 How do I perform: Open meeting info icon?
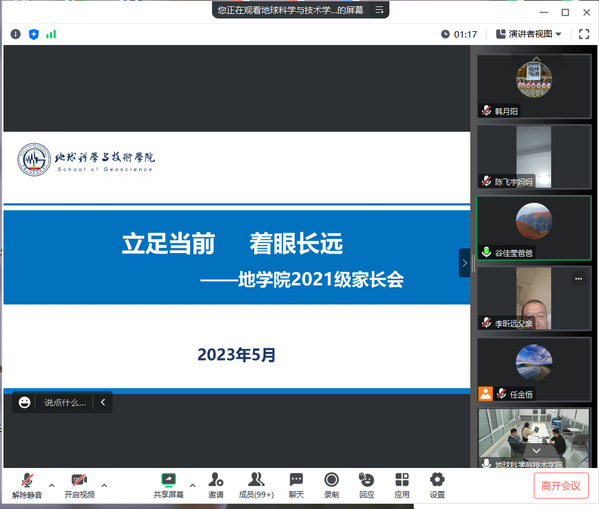(15, 34)
